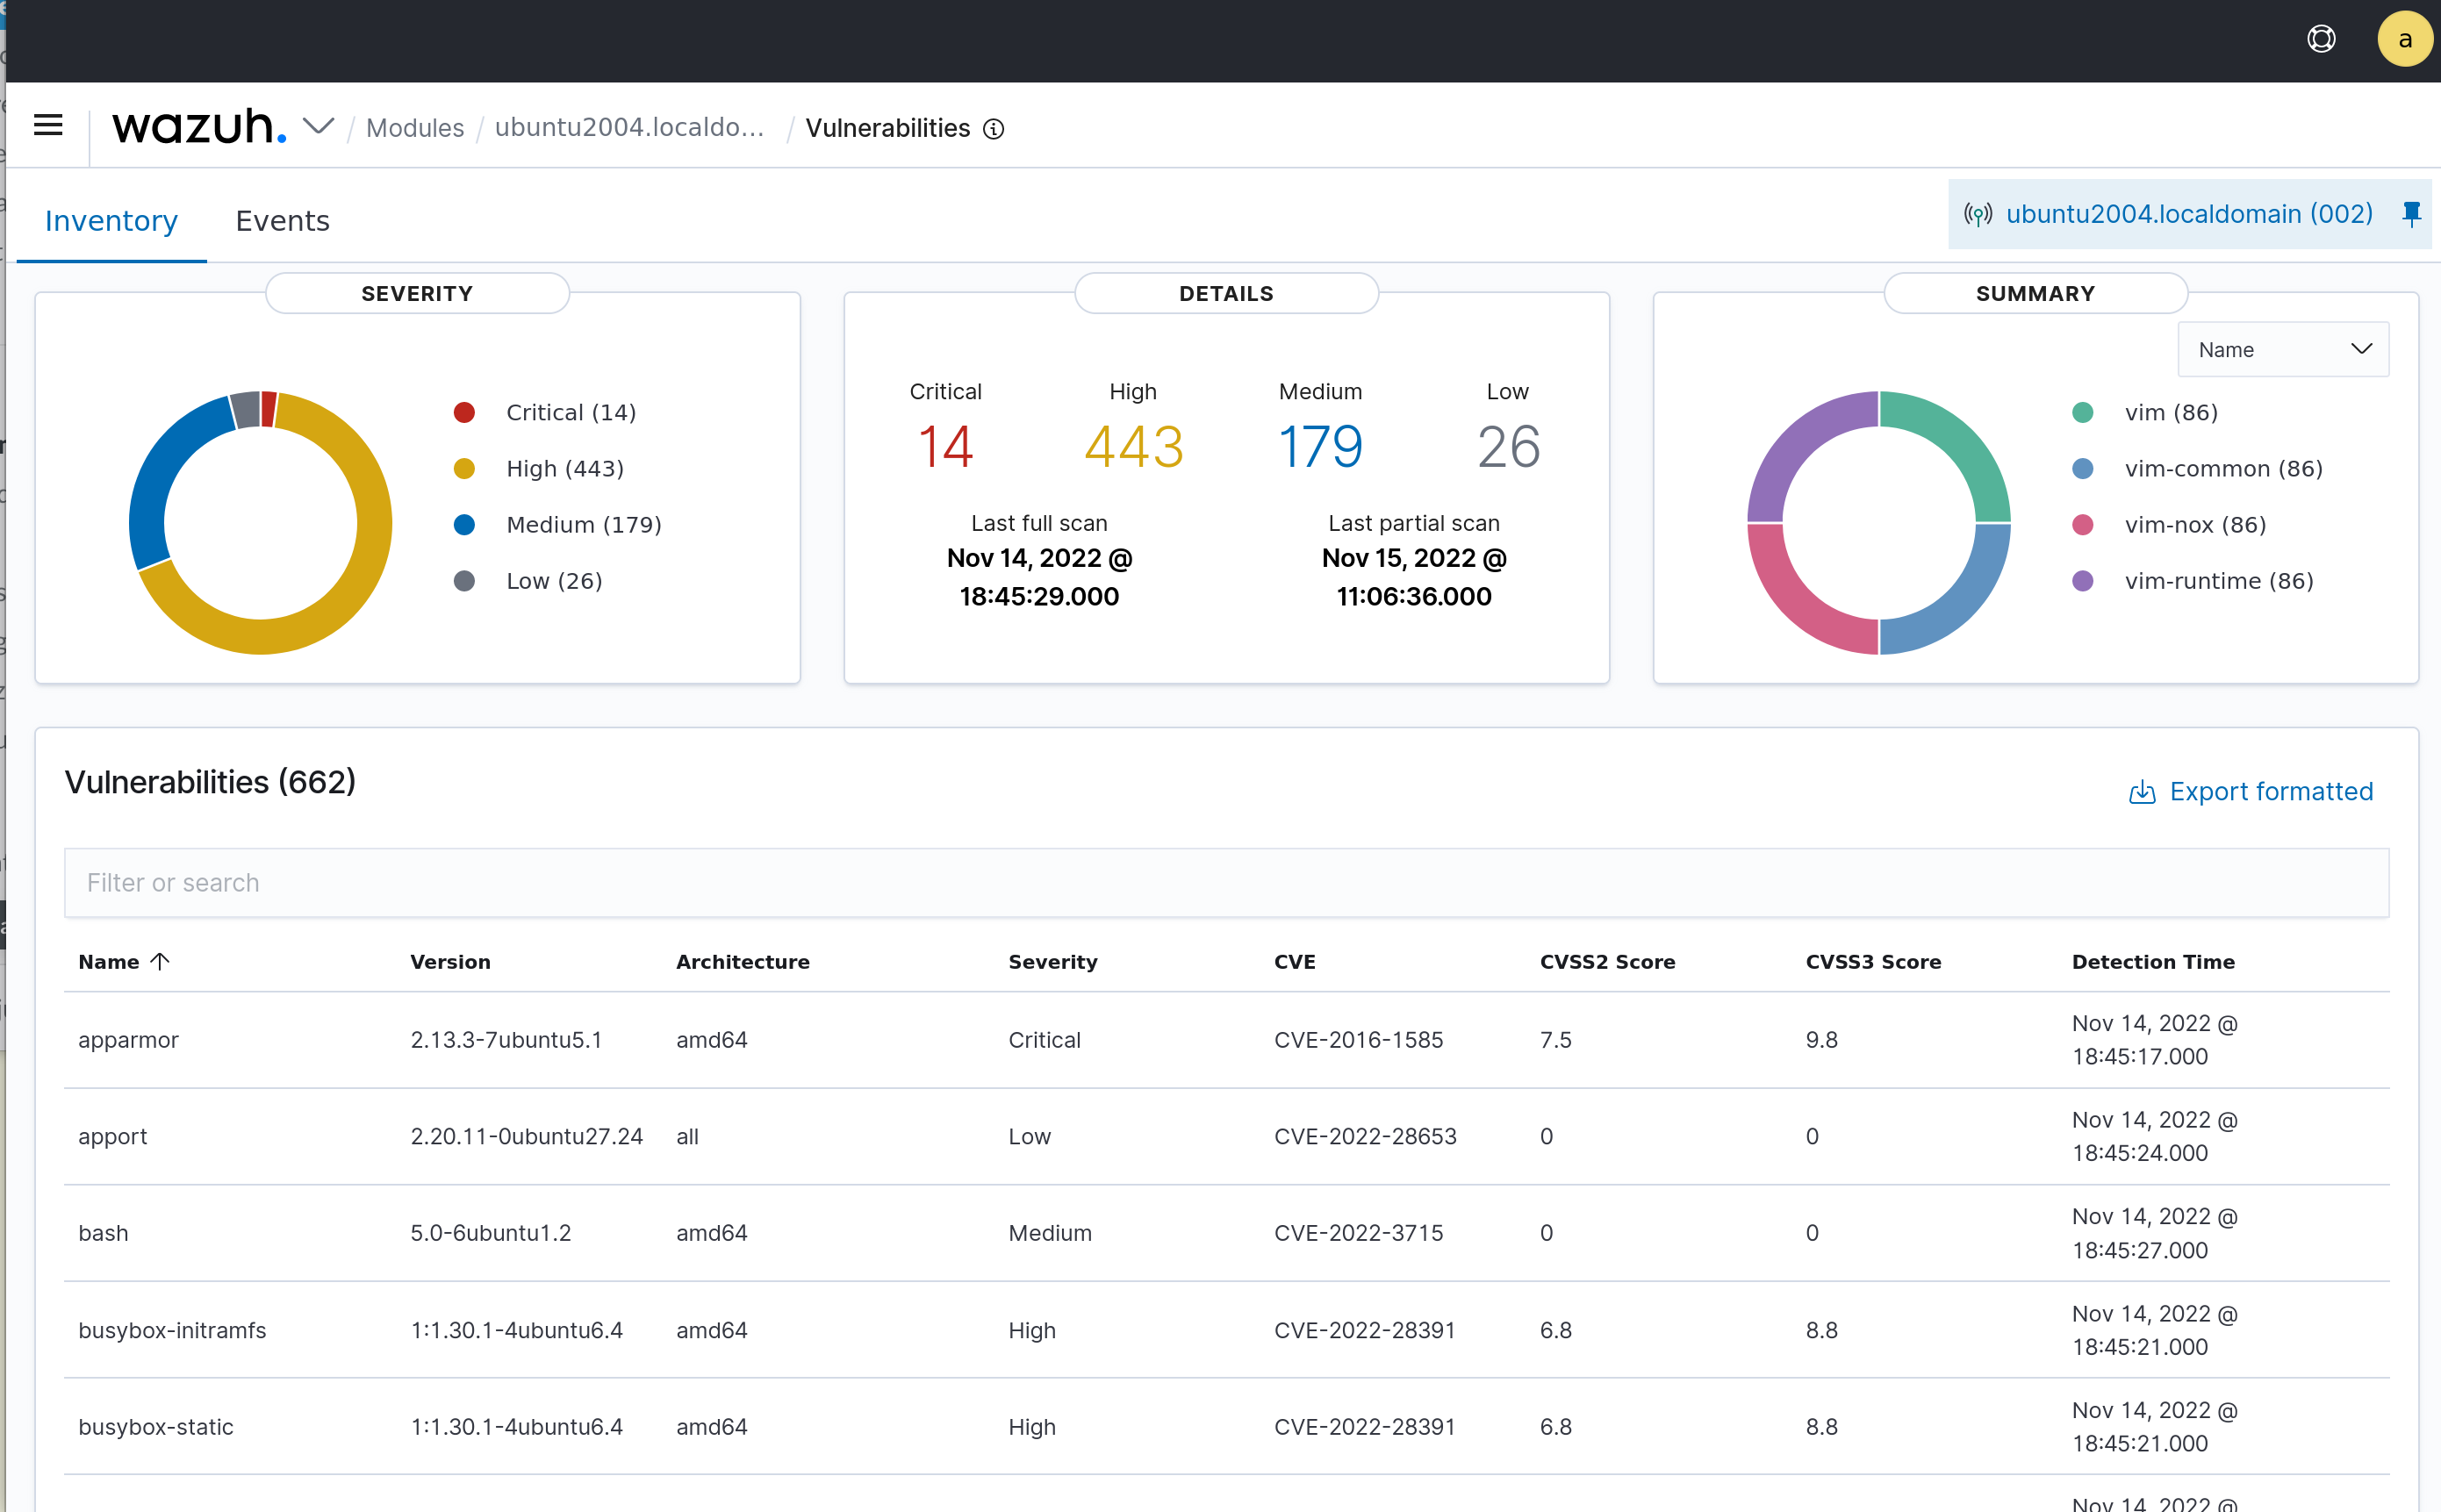Switch to the Inventory tab

click(111, 221)
